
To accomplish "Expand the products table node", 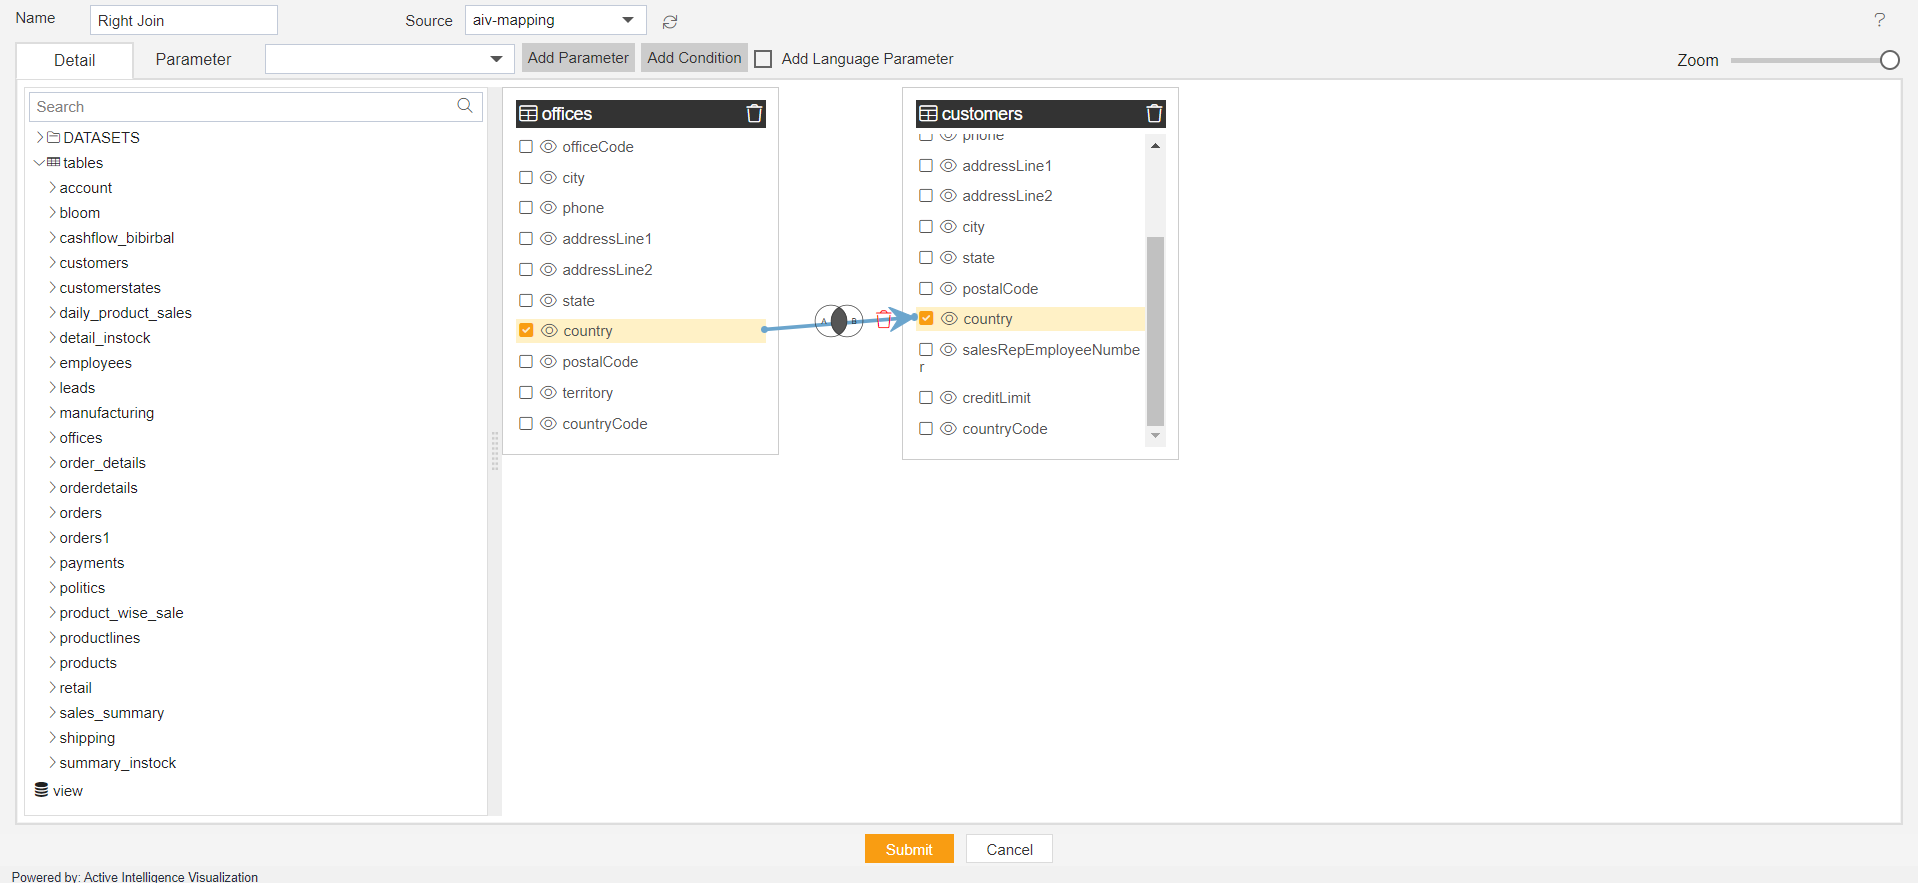I will click(x=52, y=662).
